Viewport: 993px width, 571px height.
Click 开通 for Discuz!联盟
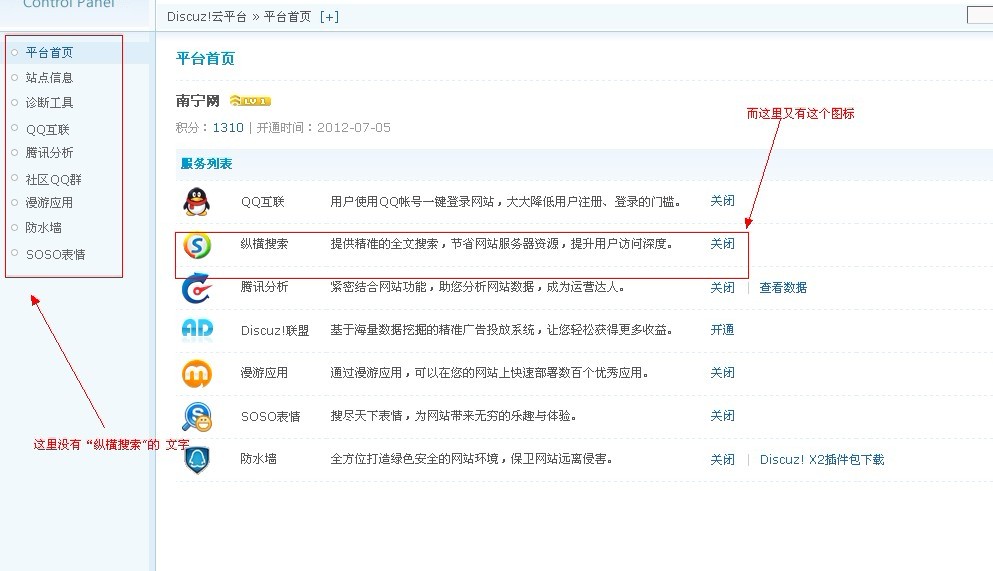click(722, 330)
